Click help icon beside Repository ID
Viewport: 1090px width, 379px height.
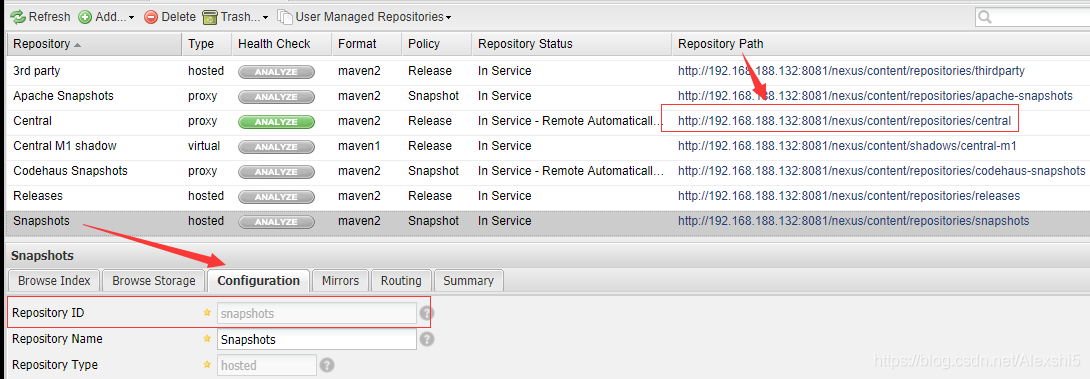tap(427, 314)
